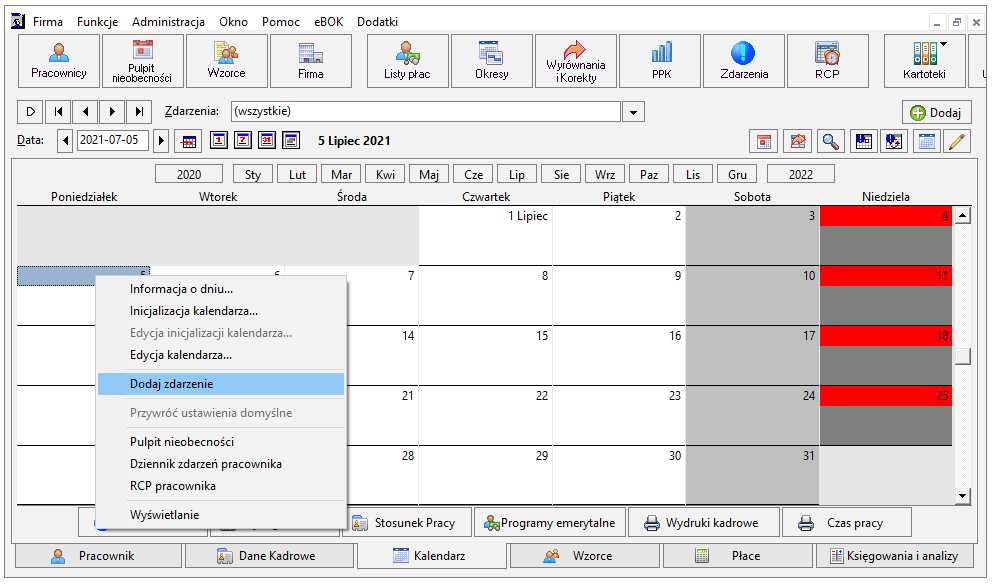The image size is (998, 585).
Task: Open the Wzorce toolbar button
Action: pos(227,61)
